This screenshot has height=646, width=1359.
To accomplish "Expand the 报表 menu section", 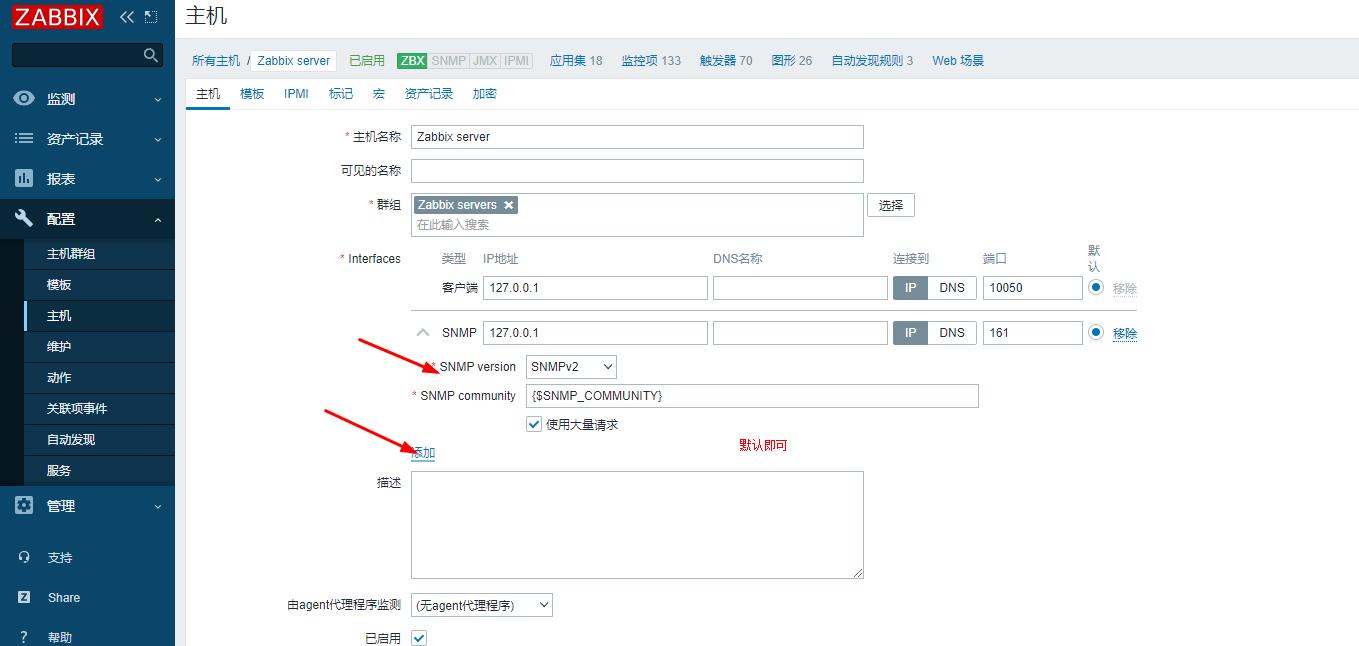I will 158,180.
